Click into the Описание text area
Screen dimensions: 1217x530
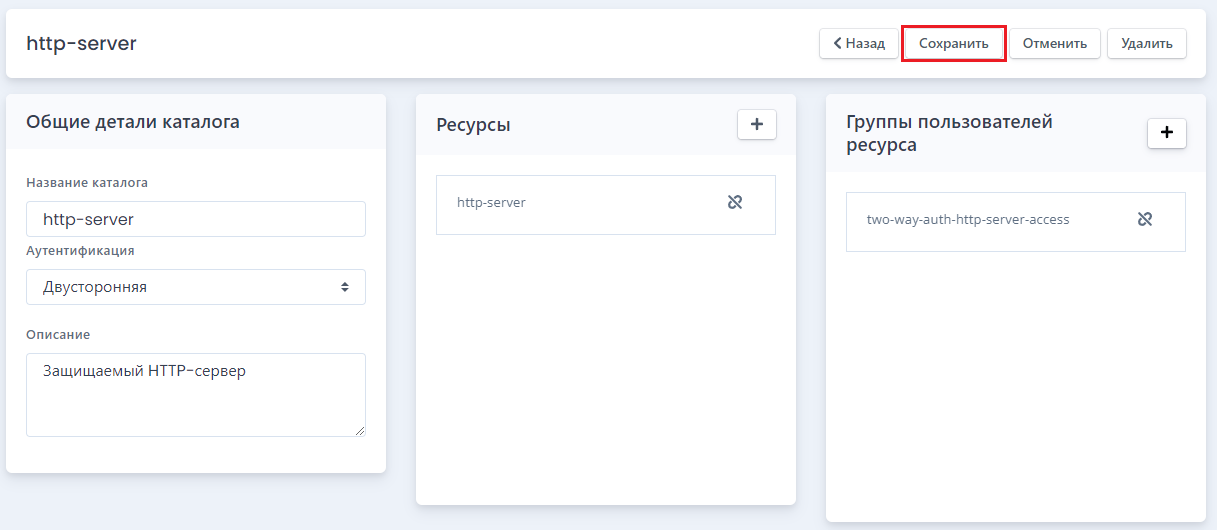(196, 395)
